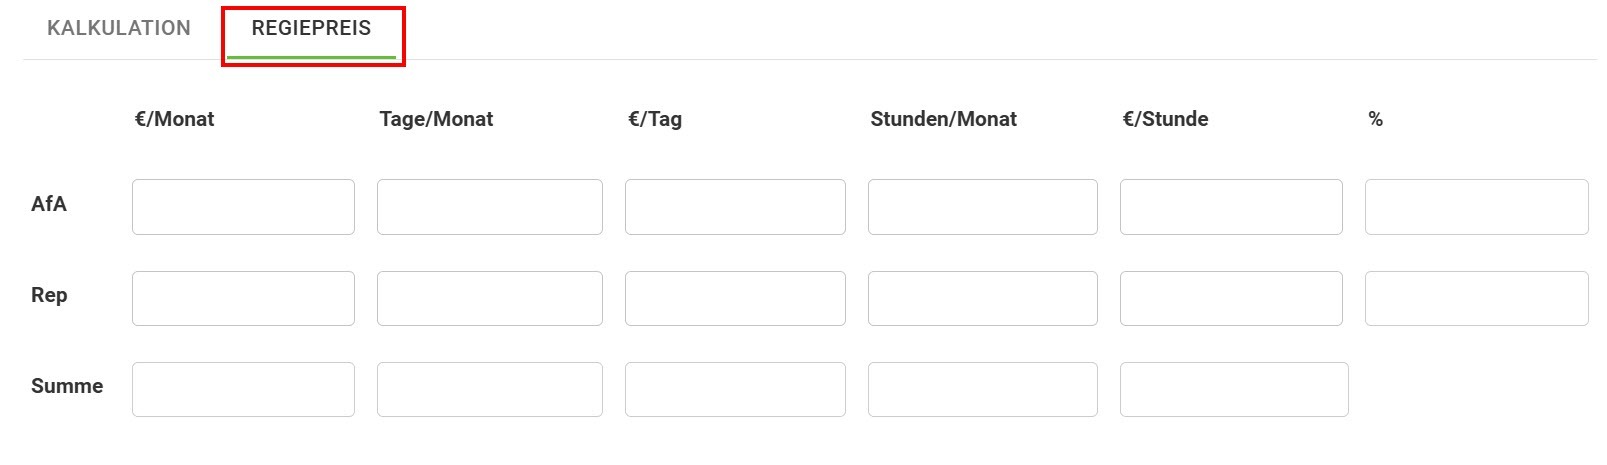Click the Rep €/Stunde input field

(x=1231, y=298)
